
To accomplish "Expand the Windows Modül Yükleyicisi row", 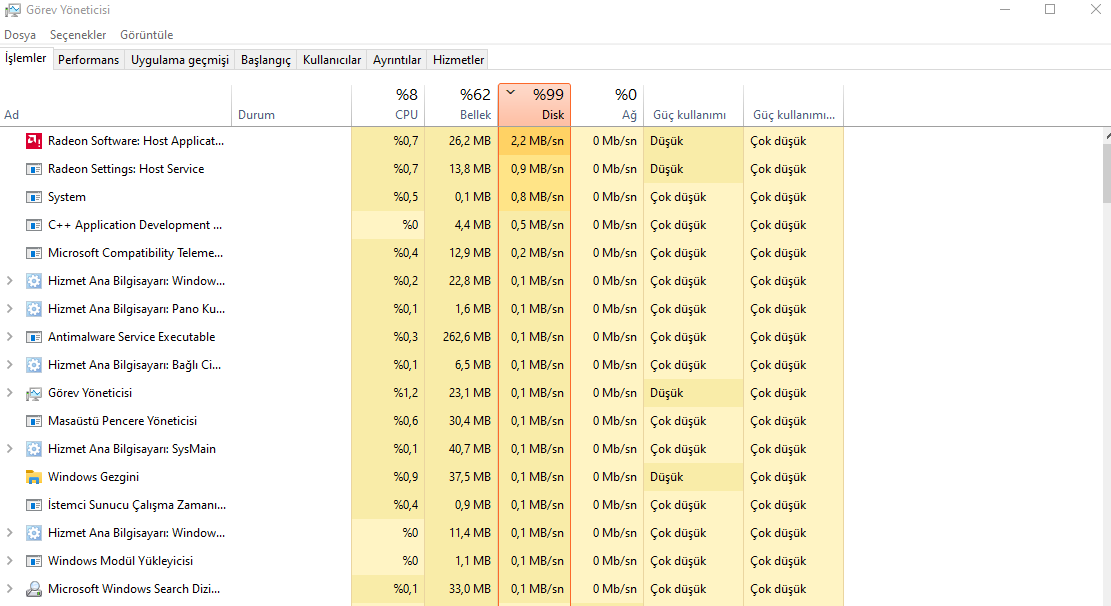I will 10,561.
